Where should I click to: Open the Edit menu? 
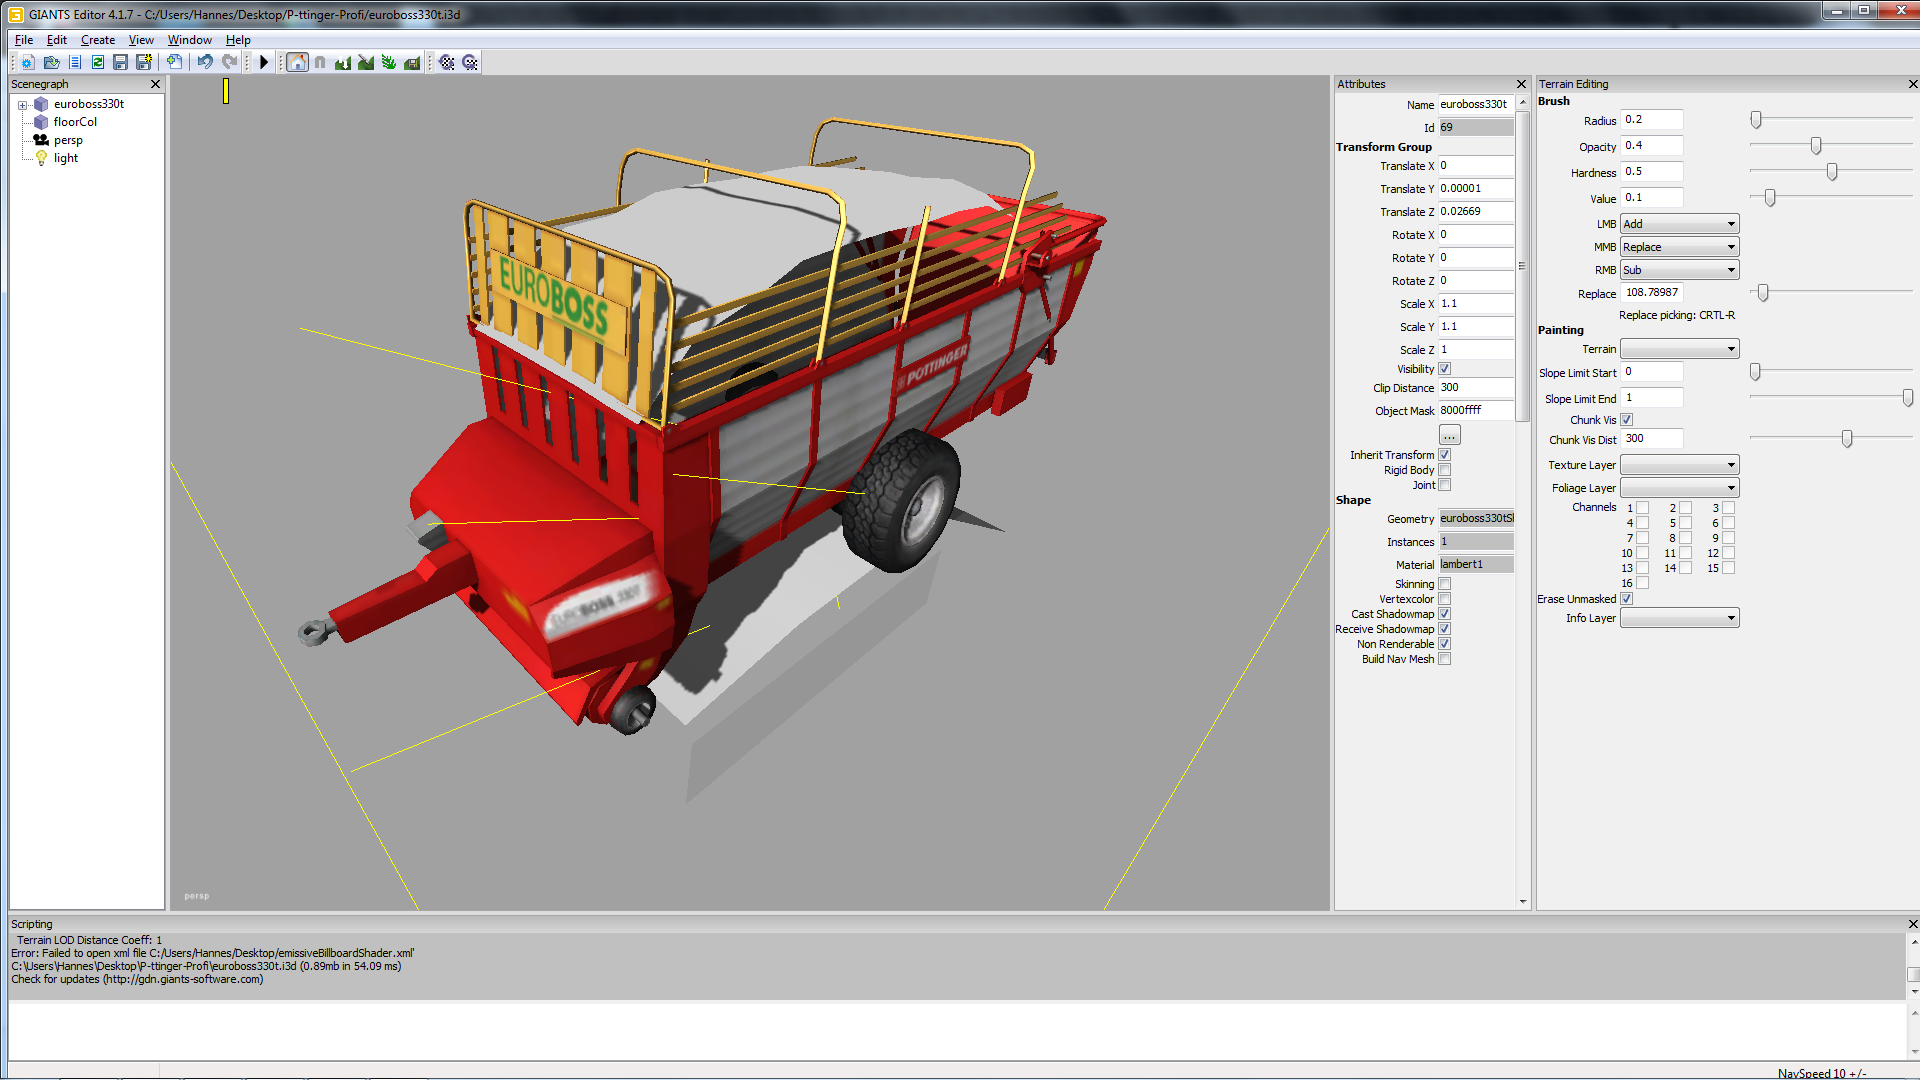57,40
